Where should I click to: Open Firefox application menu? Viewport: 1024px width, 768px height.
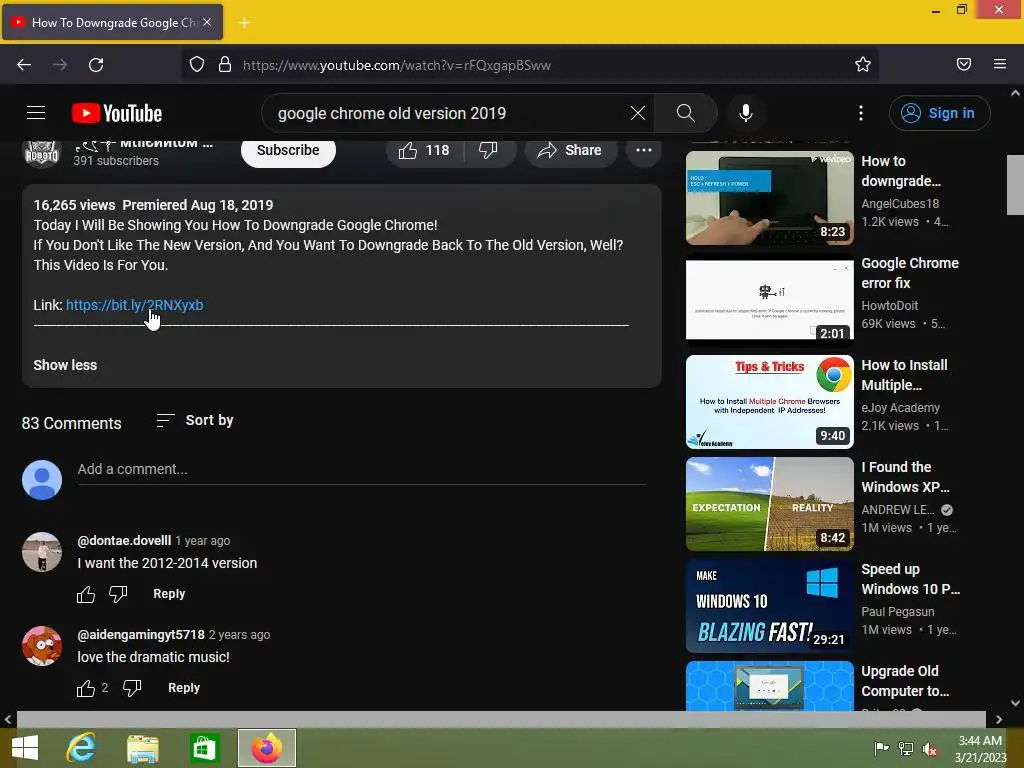point(1000,65)
